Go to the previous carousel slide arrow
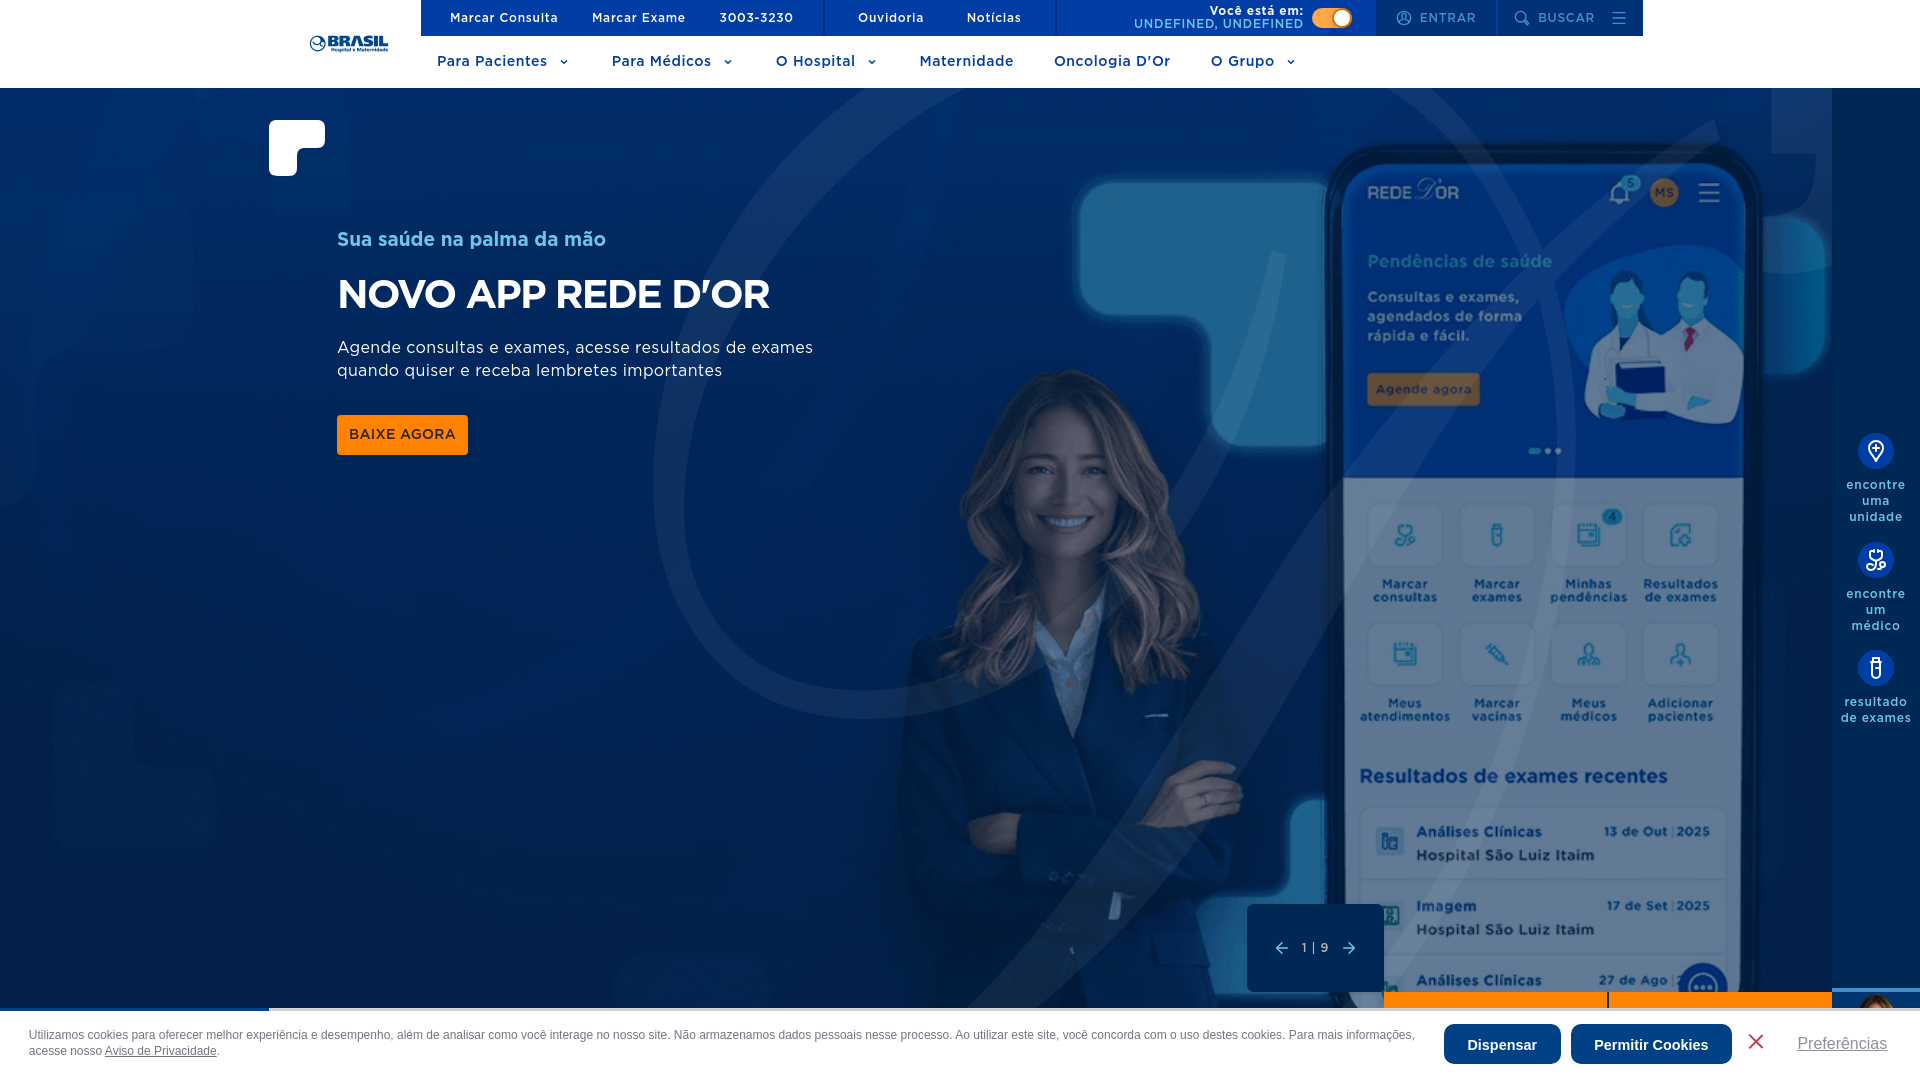 (x=1281, y=948)
